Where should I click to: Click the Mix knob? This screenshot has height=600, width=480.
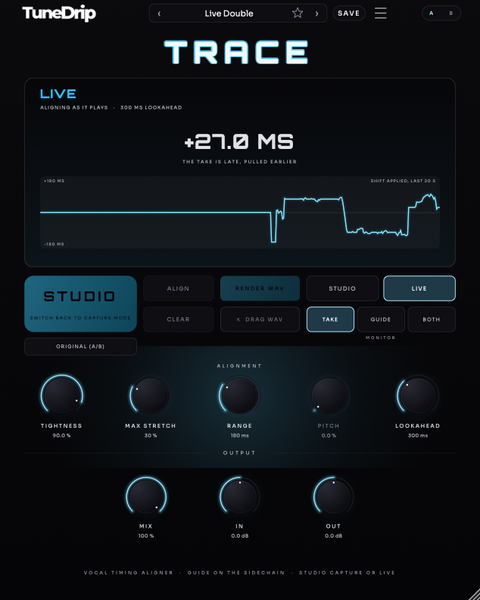pyautogui.click(x=146, y=496)
